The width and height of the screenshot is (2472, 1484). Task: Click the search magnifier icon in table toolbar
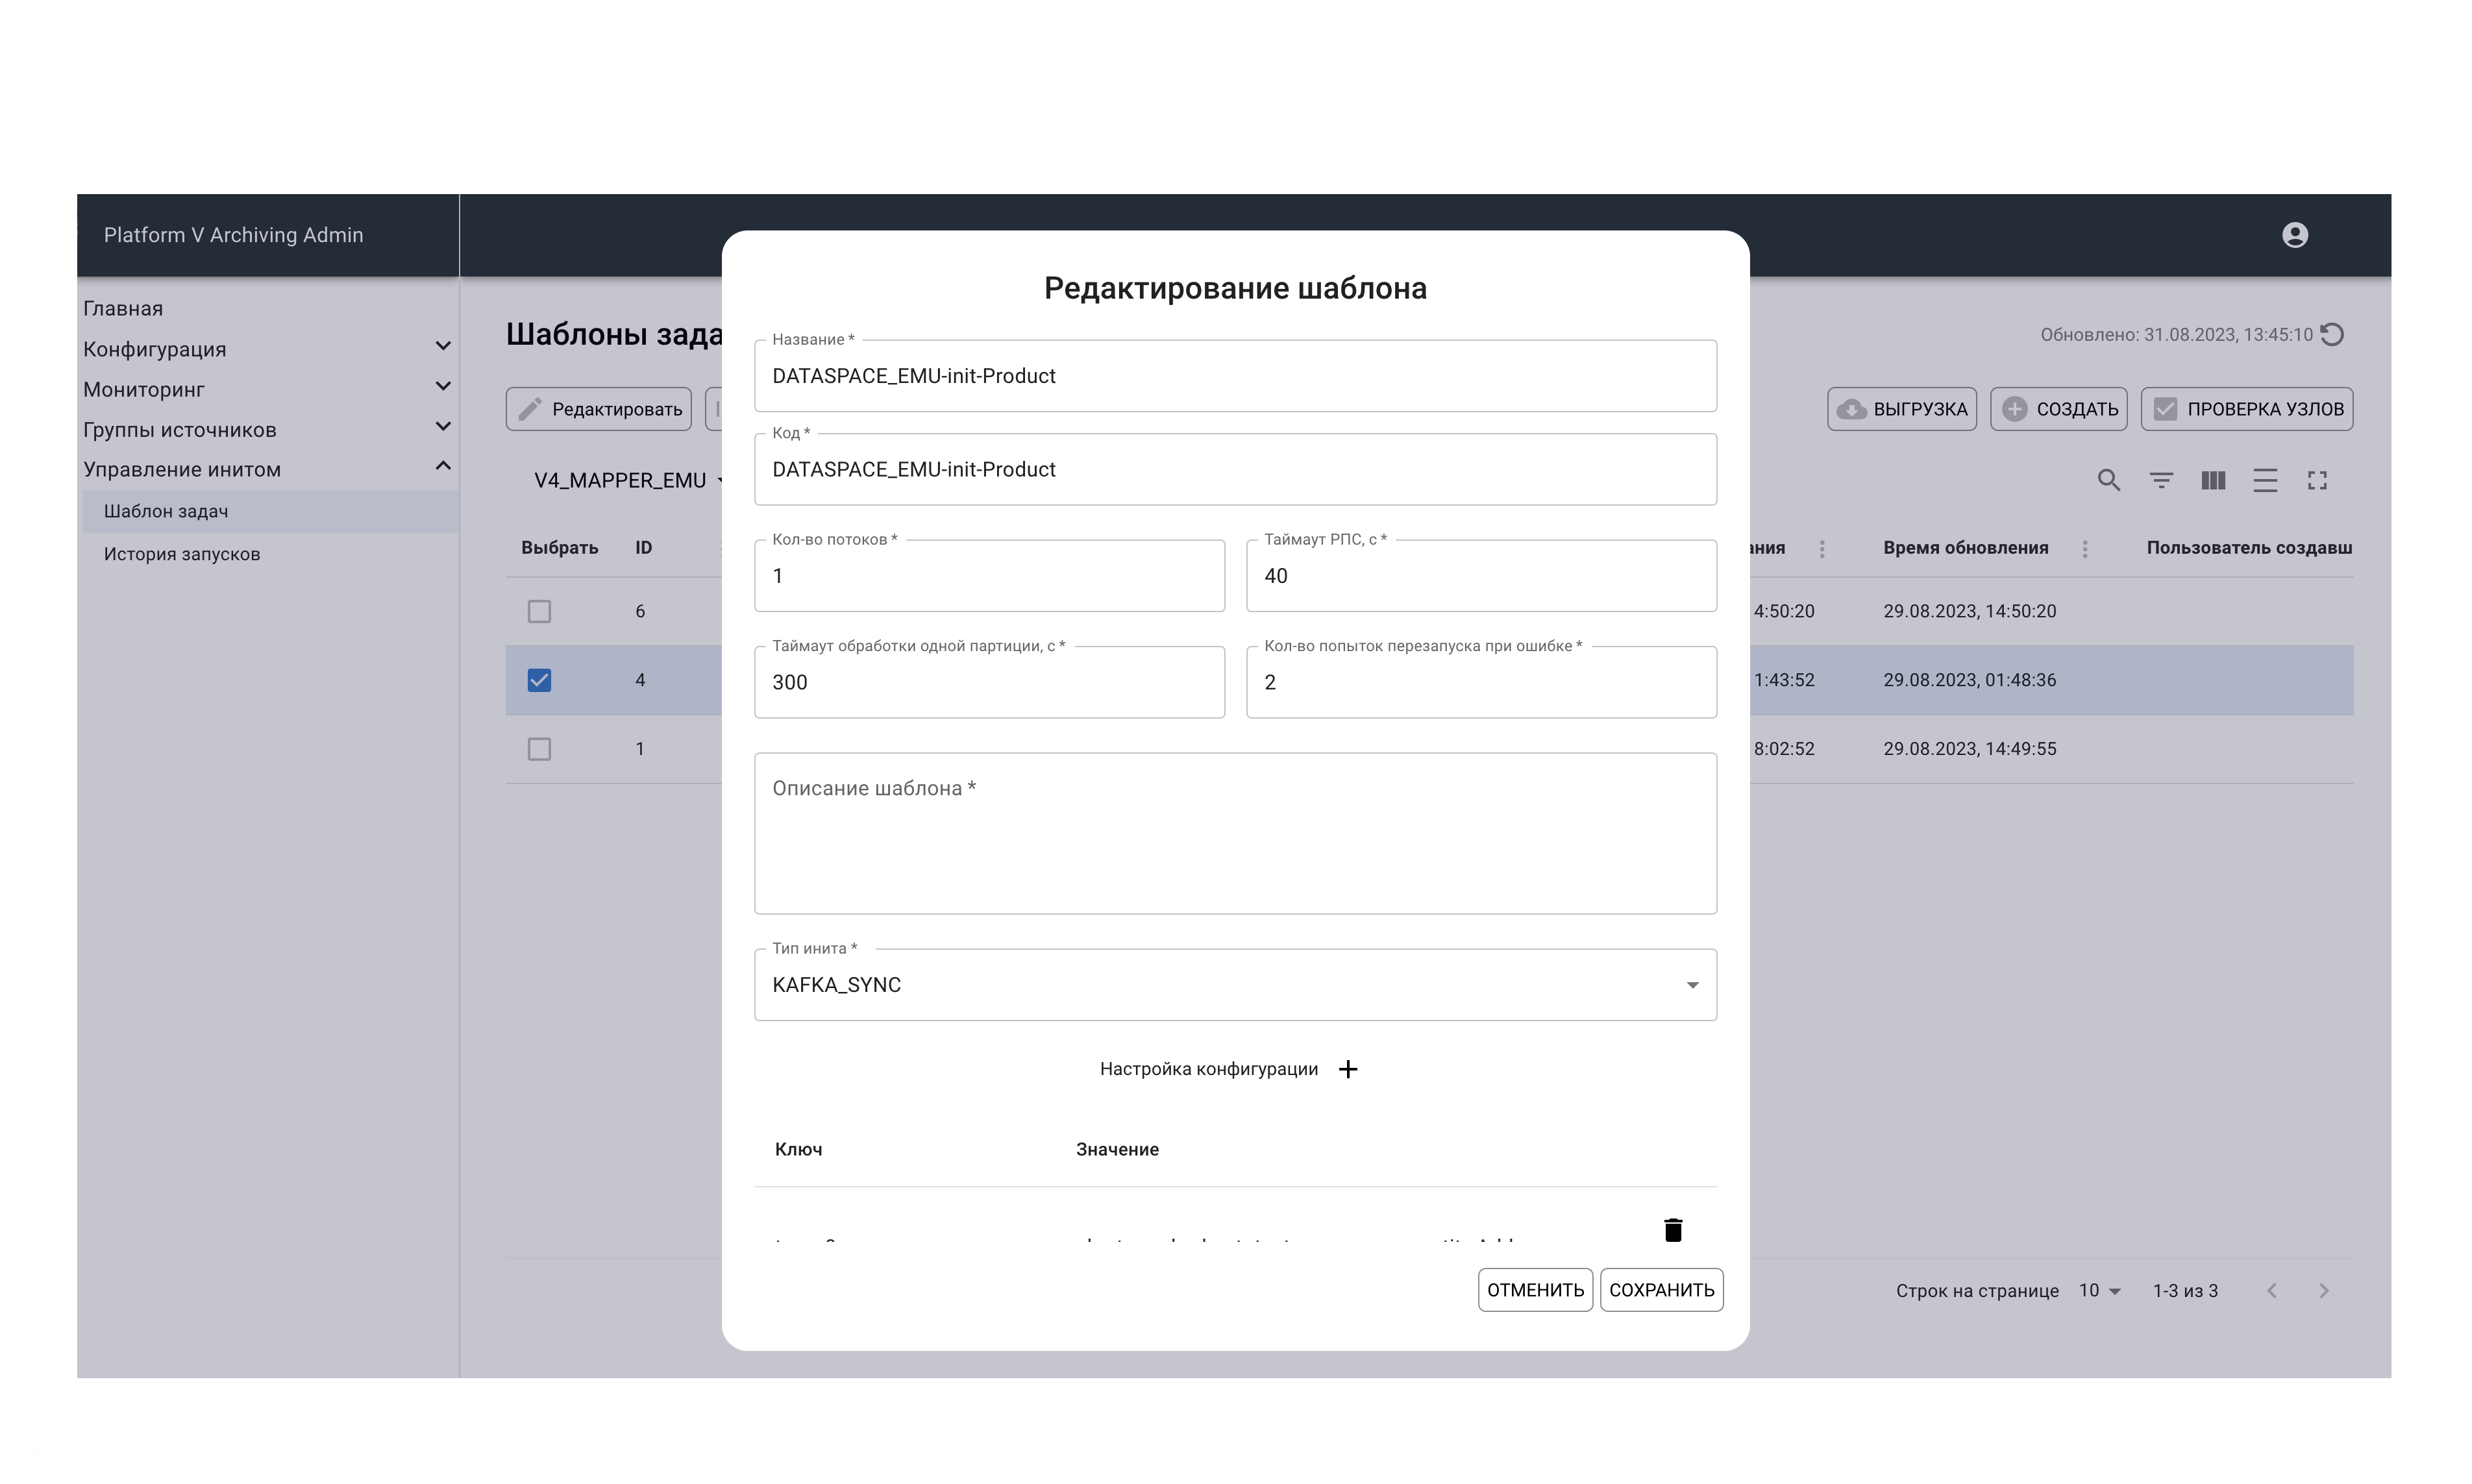(2108, 481)
